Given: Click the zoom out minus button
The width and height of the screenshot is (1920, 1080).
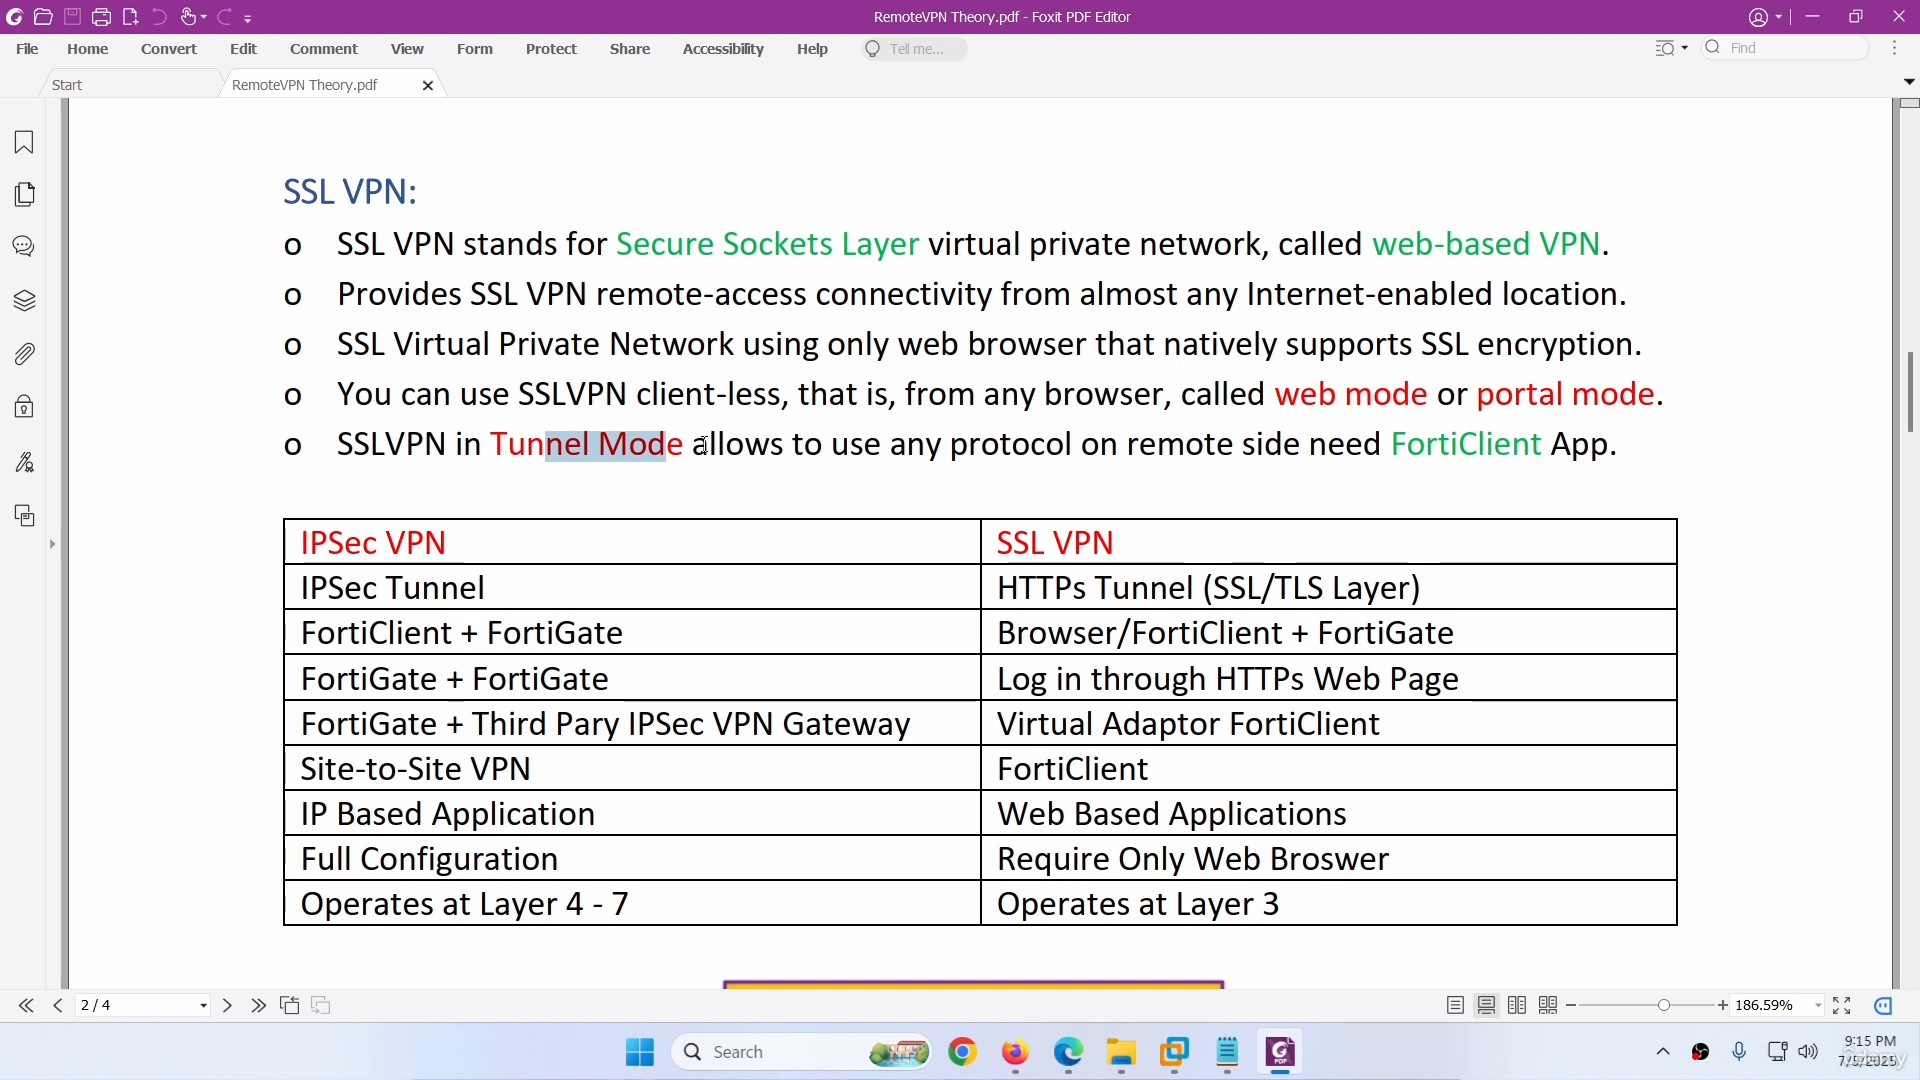Looking at the screenshot, I should pos(1571,1005).
